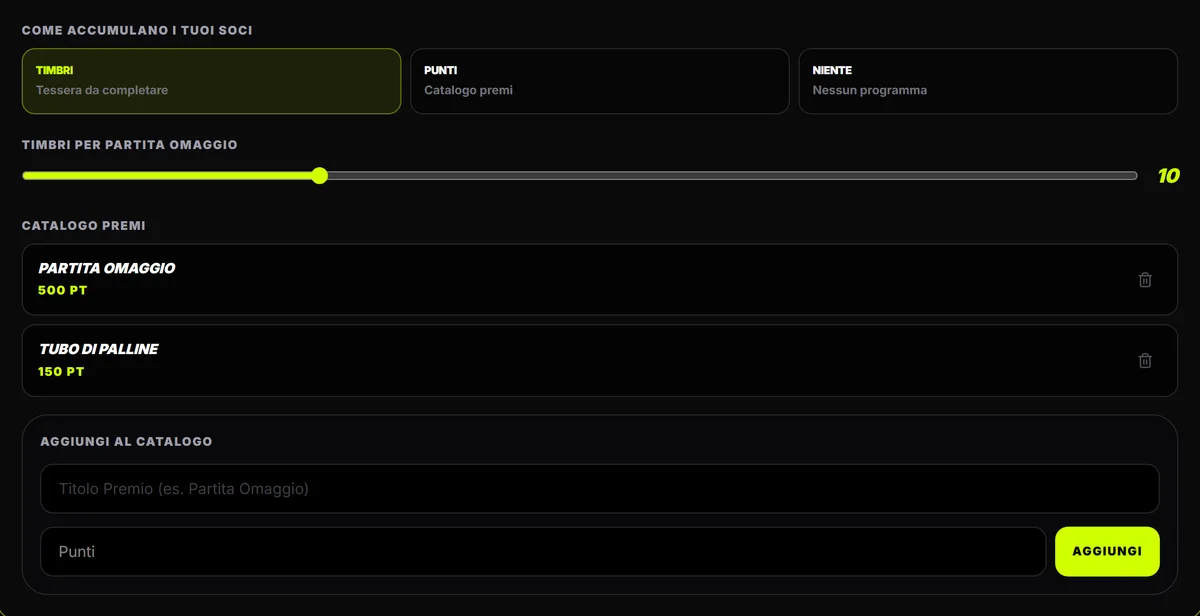Image resolution: width=1200 pixels, height=616 pixels.
Task: Delete the Partita Omaggio reward
Action: [1145, 280]
